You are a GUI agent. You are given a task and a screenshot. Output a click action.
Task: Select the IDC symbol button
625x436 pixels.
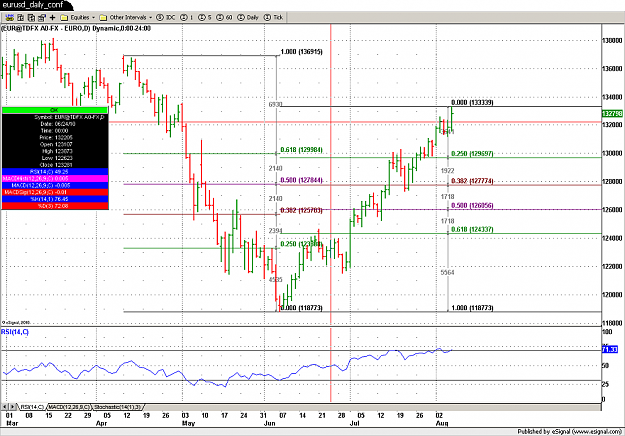(x=166, y=18)
